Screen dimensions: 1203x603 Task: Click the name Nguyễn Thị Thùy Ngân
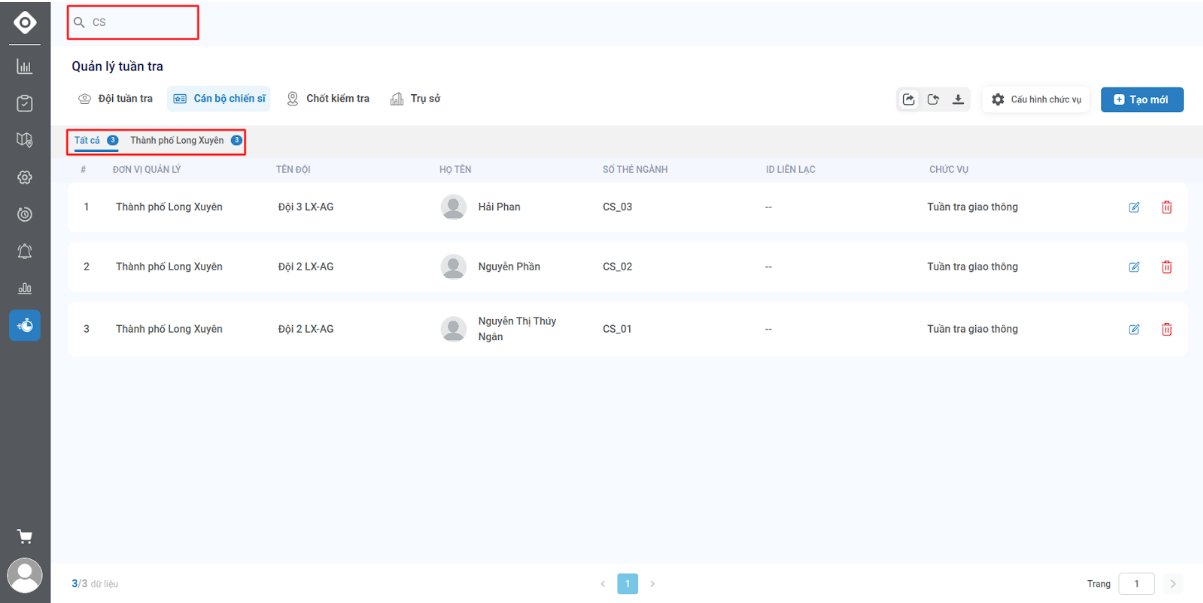517,329
